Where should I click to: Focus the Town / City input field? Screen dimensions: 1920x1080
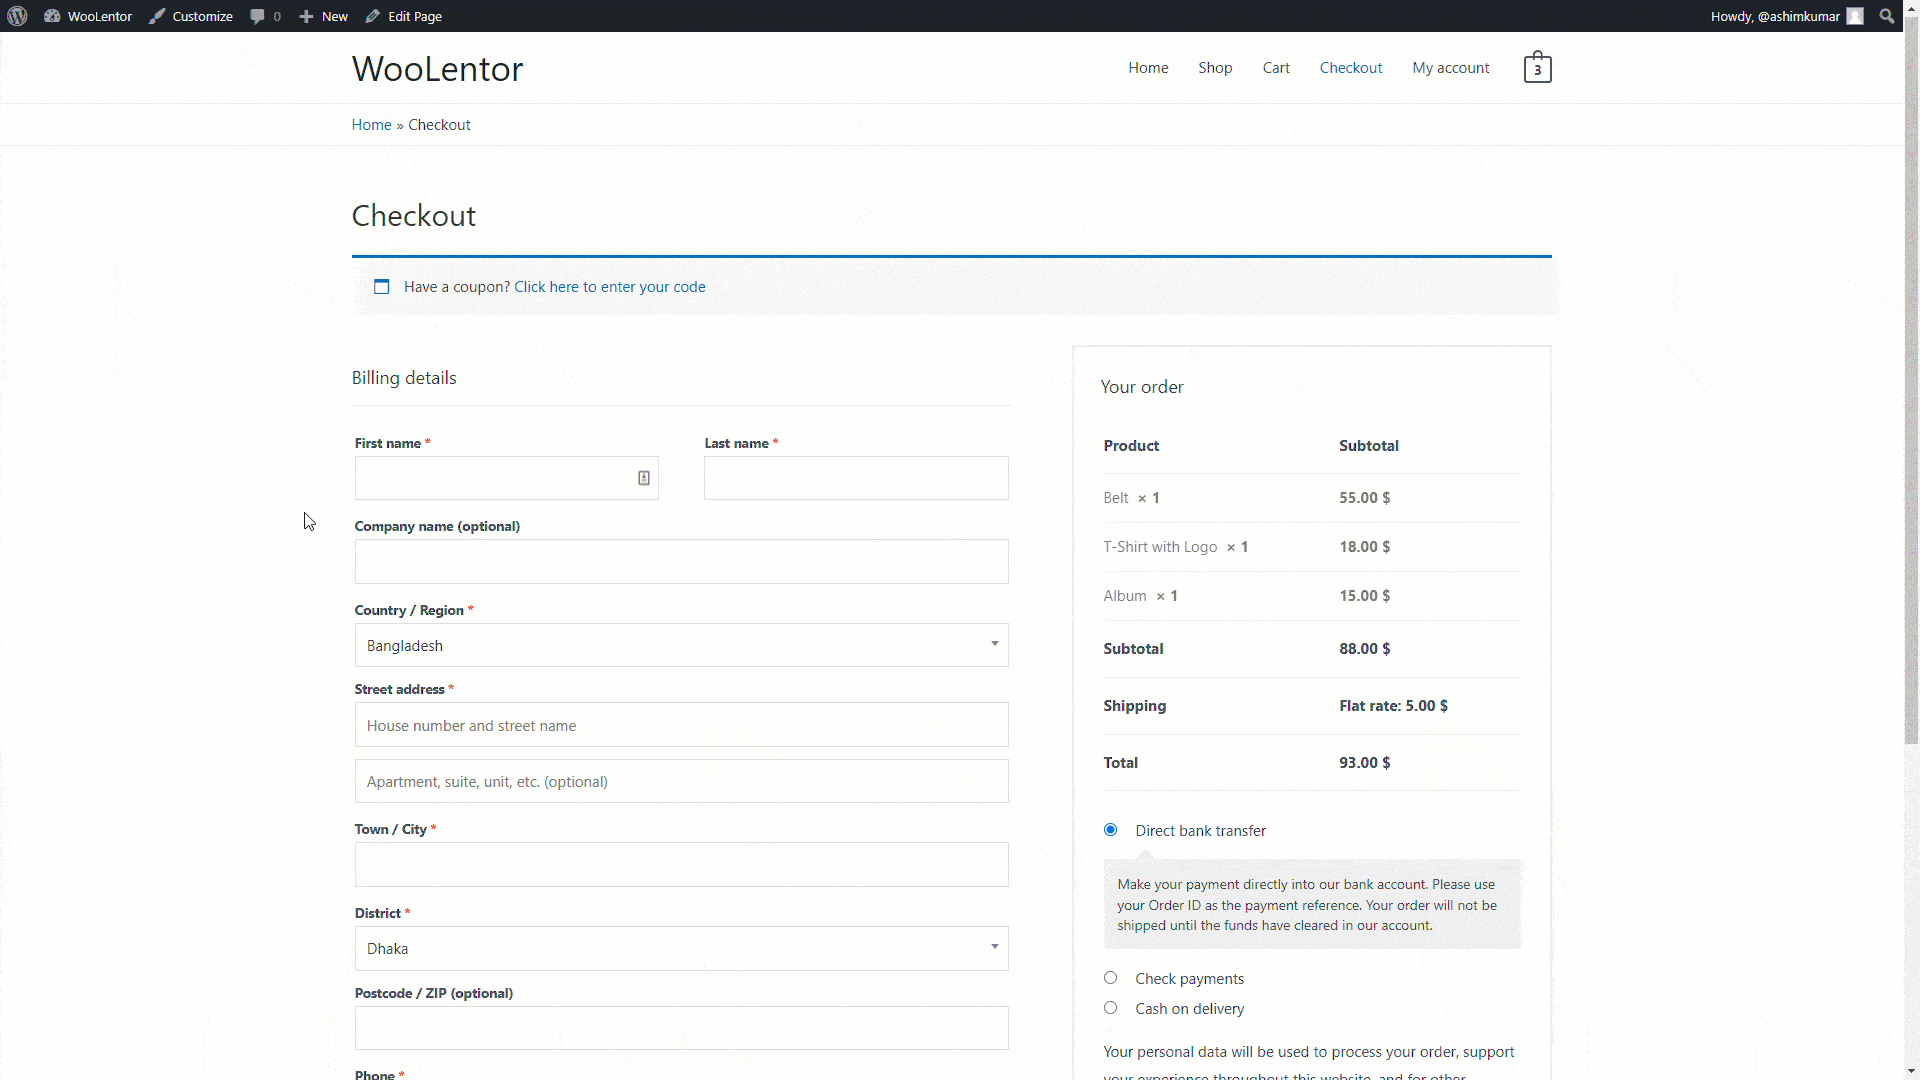[681, 864]
